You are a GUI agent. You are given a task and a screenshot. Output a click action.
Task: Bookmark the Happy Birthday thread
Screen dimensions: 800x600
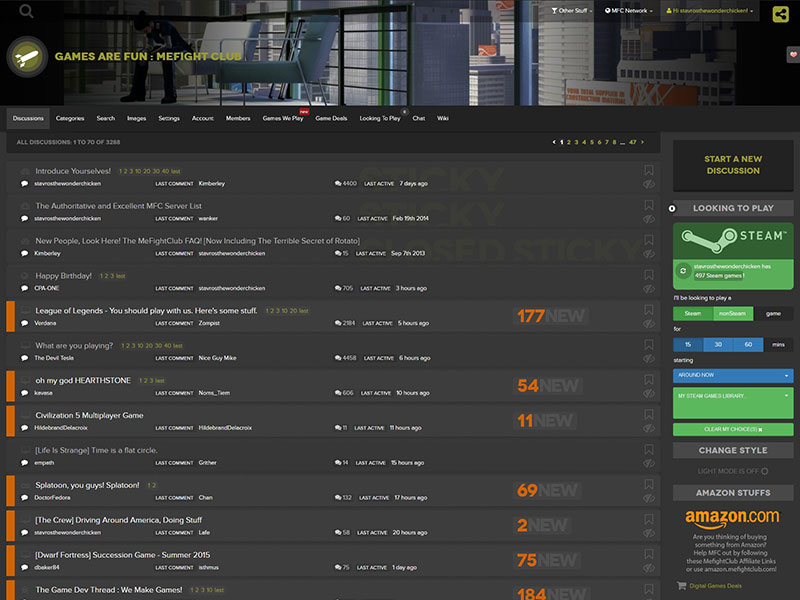click(648, 275)
